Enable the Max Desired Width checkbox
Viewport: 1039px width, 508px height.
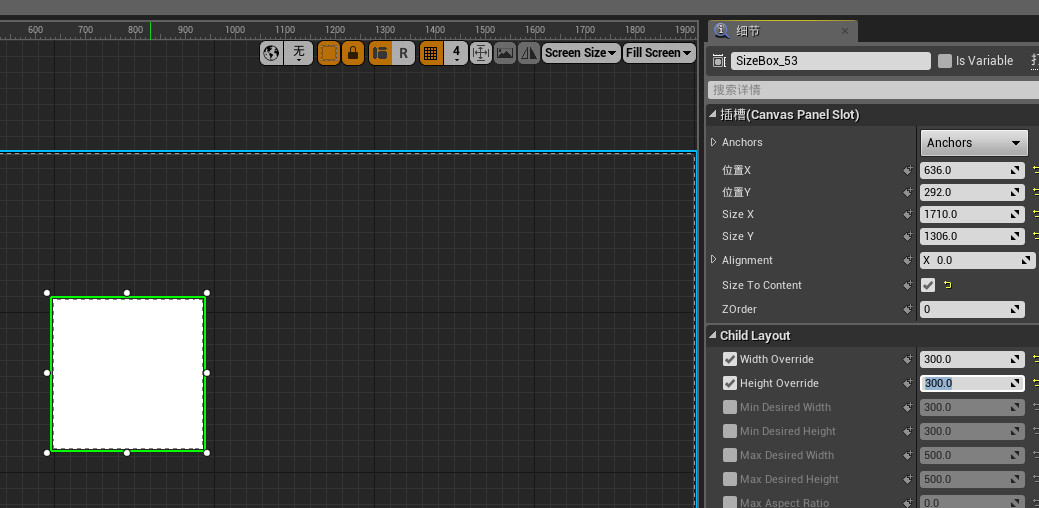click(730, 455)
